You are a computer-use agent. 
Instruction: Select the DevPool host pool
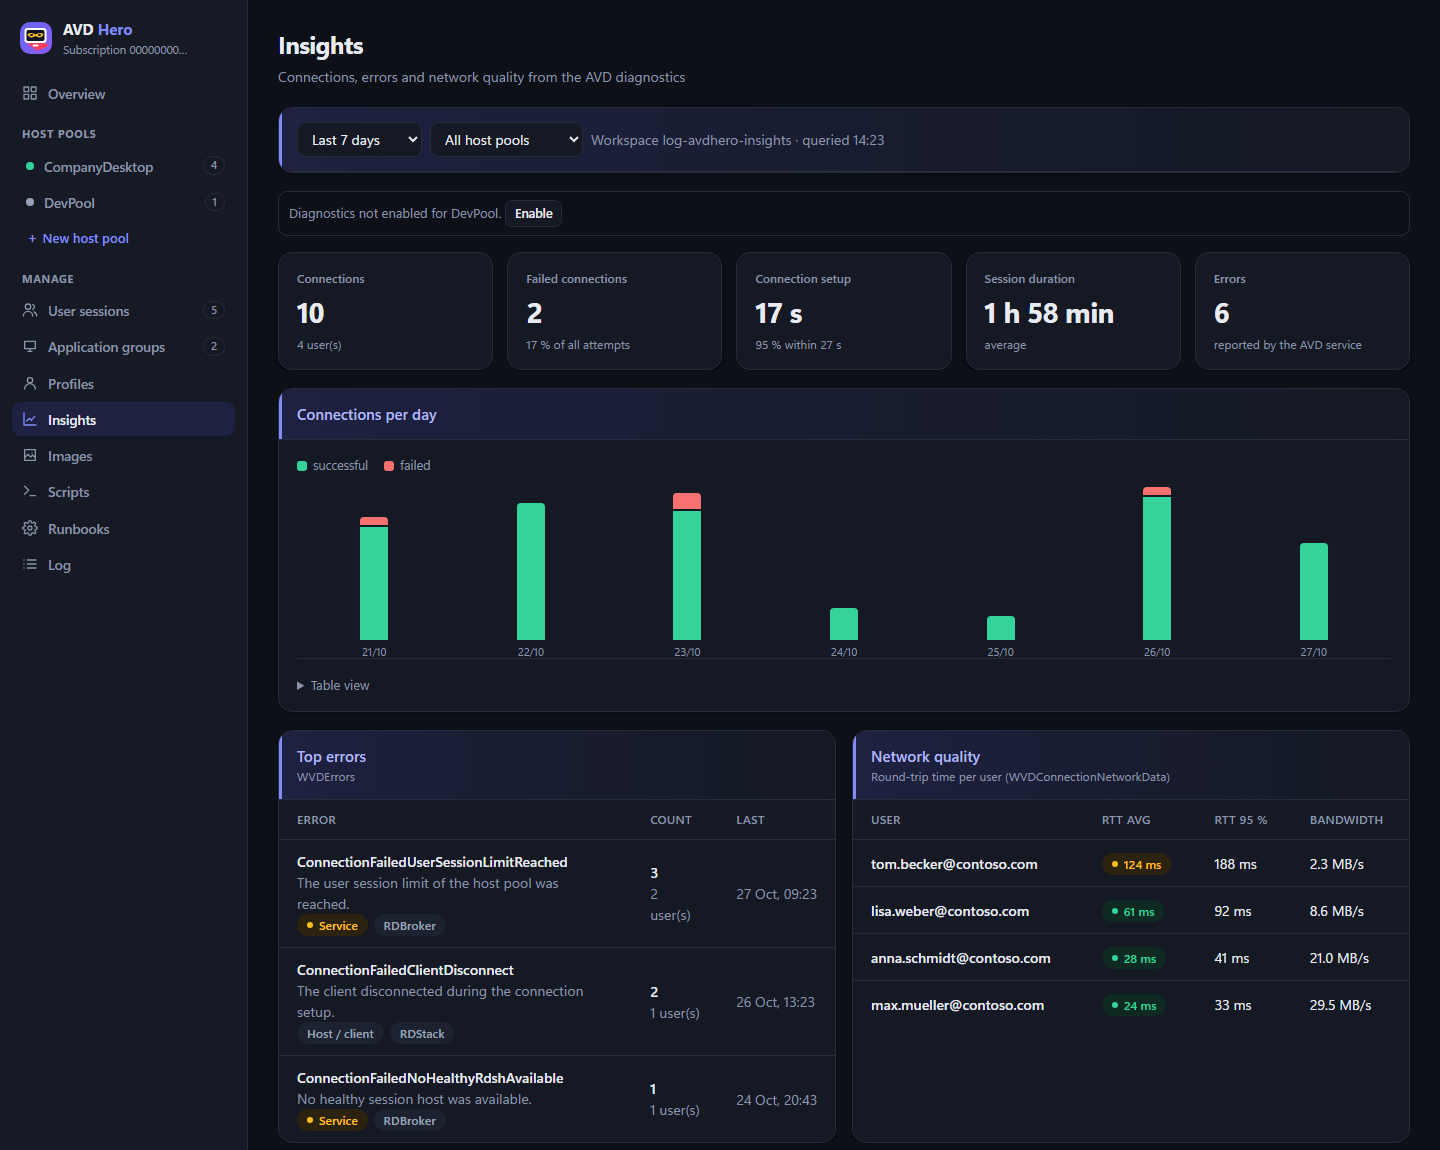[x=123, y=203]
